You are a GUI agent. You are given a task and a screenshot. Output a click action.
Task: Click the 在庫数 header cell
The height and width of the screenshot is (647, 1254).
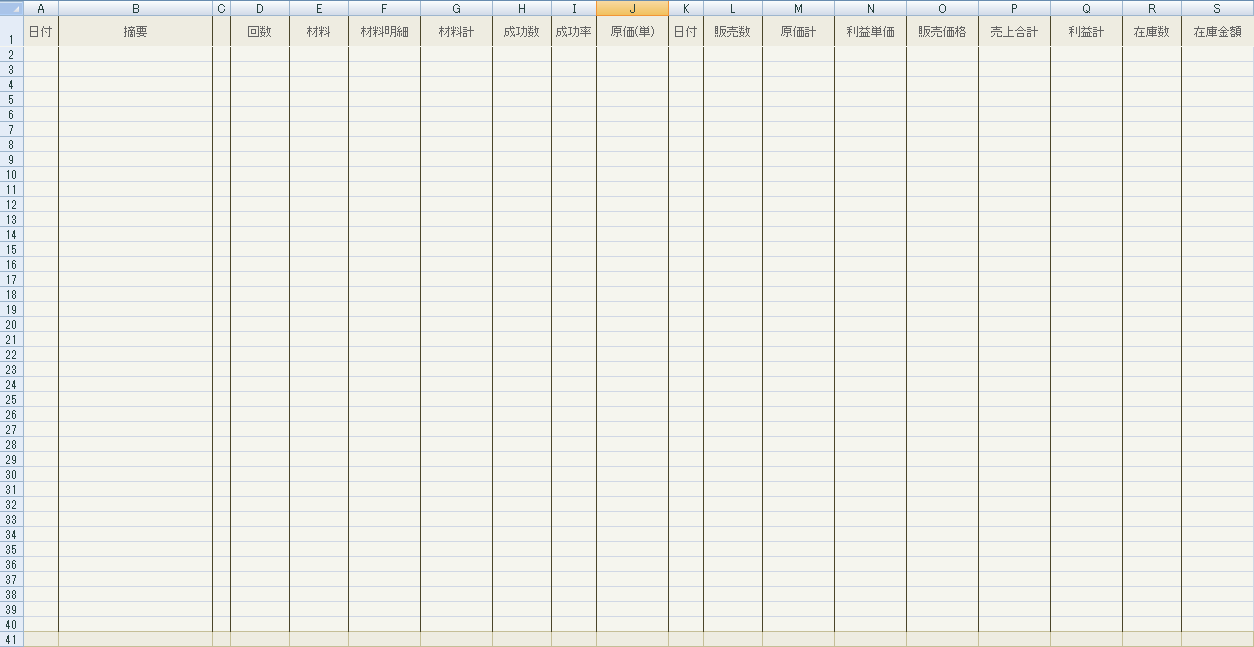(x=1152, y=31)
